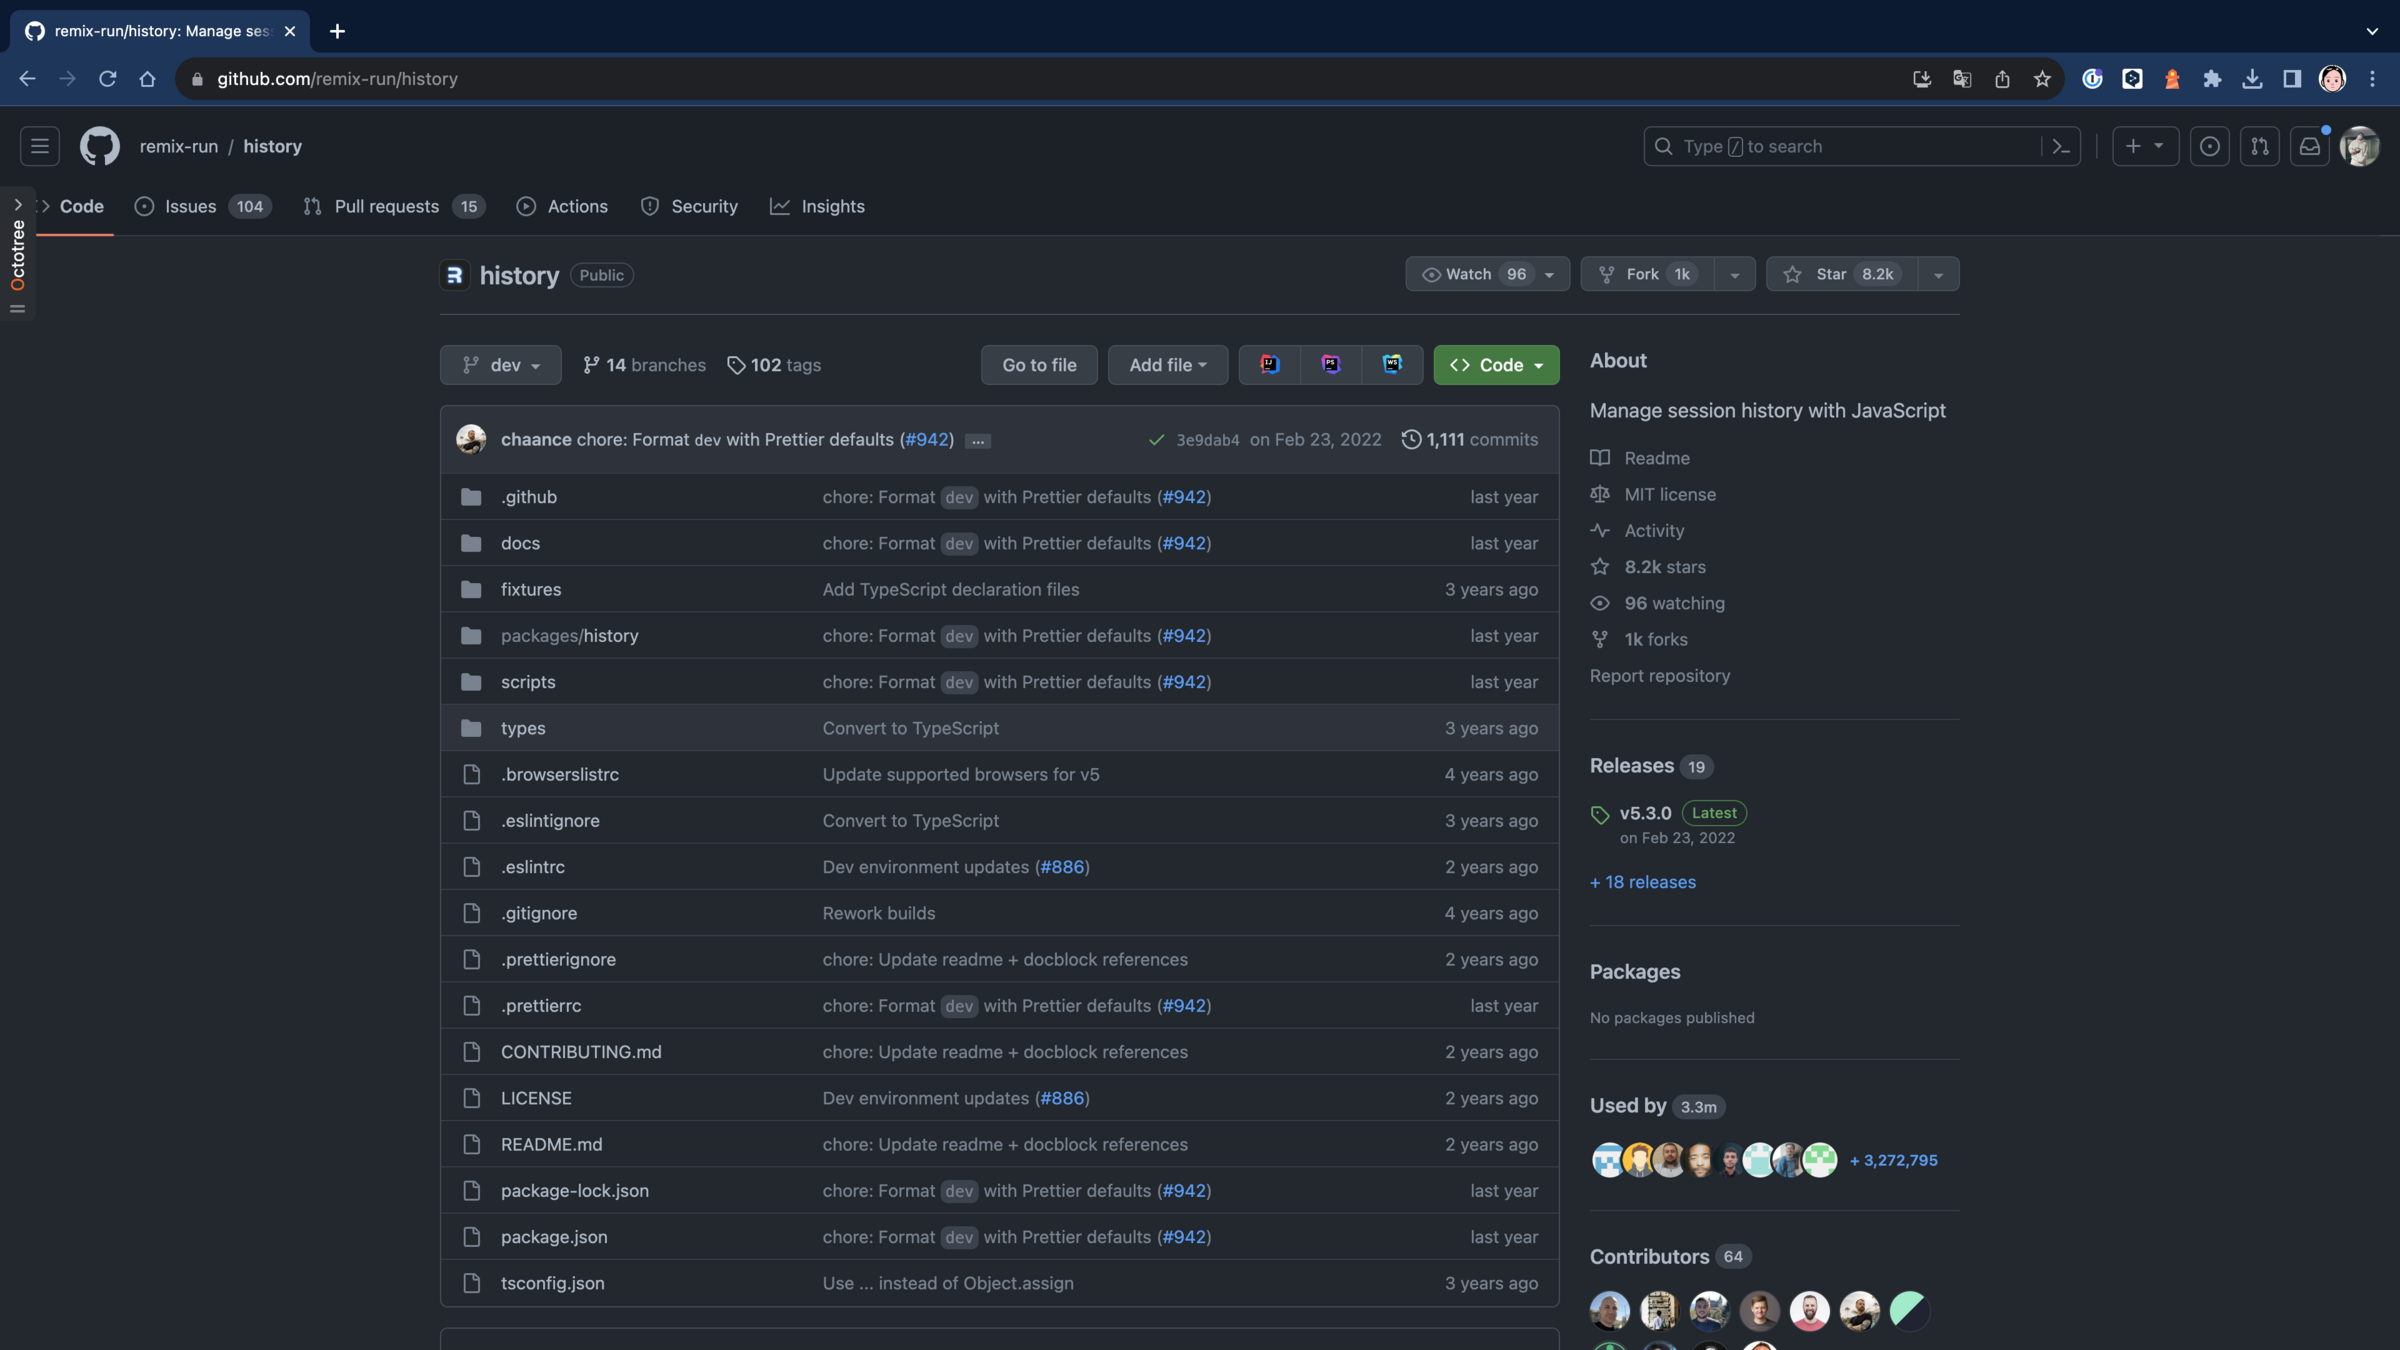
Task: Open the global navigation hamburger menu
Action: point(40,146)
